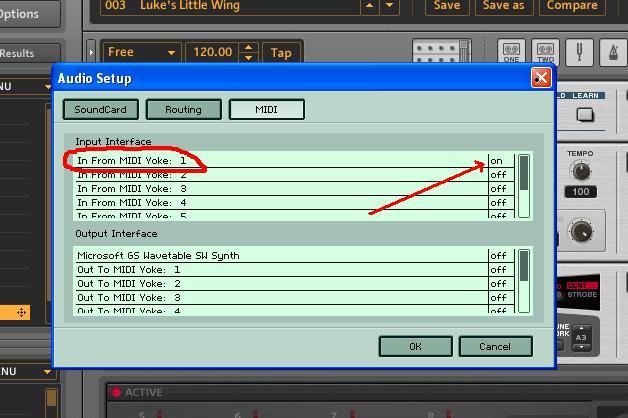The width and height of the screenshot is (628, 418).
Task: Adjust the TEMPO knob
Action: coord(581,171)
